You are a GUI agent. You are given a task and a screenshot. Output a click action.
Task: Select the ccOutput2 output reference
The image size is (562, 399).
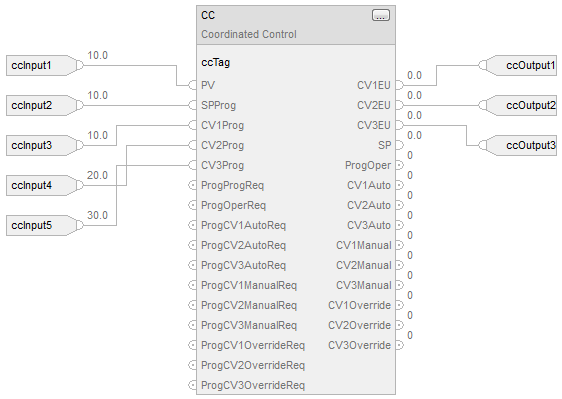pyautogui.click(x=518, y=105)
